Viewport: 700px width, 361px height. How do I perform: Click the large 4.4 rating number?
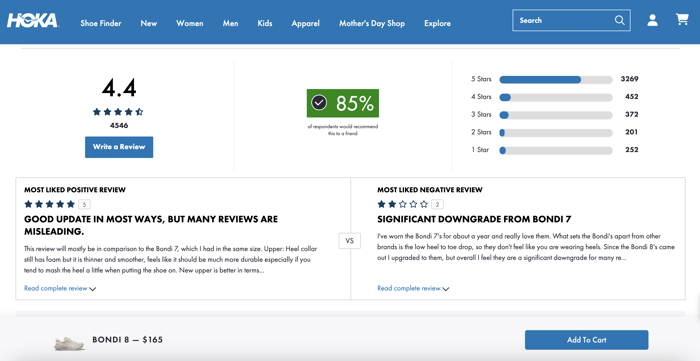click(119, 87)
